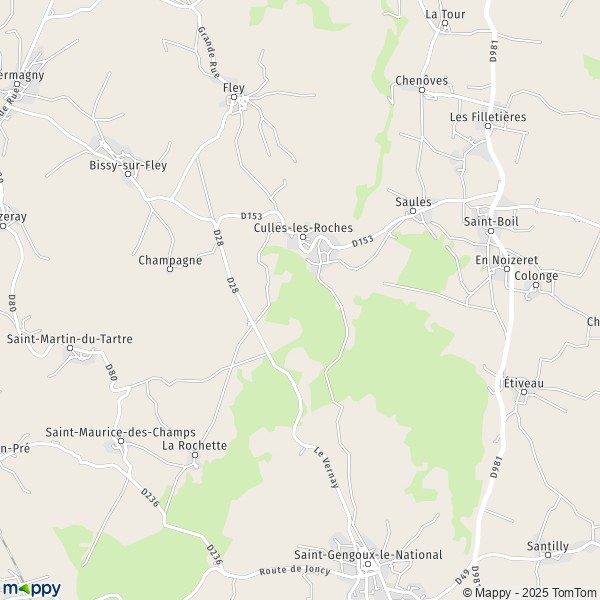Viewport: 600px width, 600px height.
Task: Select the Culles-les-Roches town marker
Action: coord(303,237)
